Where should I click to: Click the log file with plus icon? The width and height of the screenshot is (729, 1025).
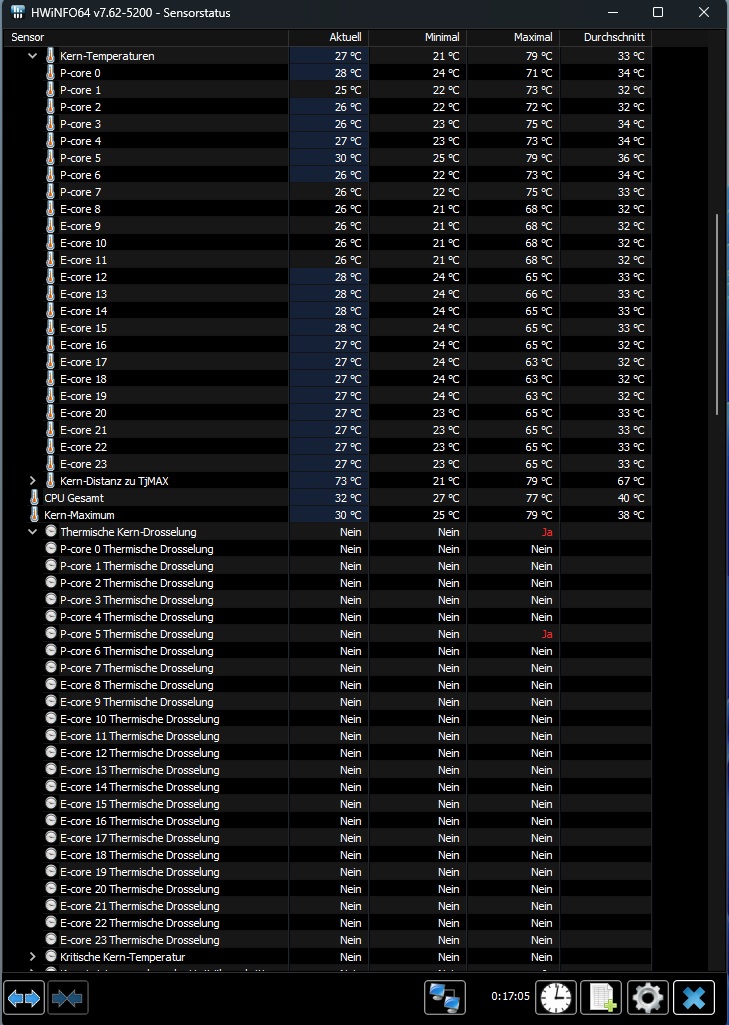tap(602, 998)
